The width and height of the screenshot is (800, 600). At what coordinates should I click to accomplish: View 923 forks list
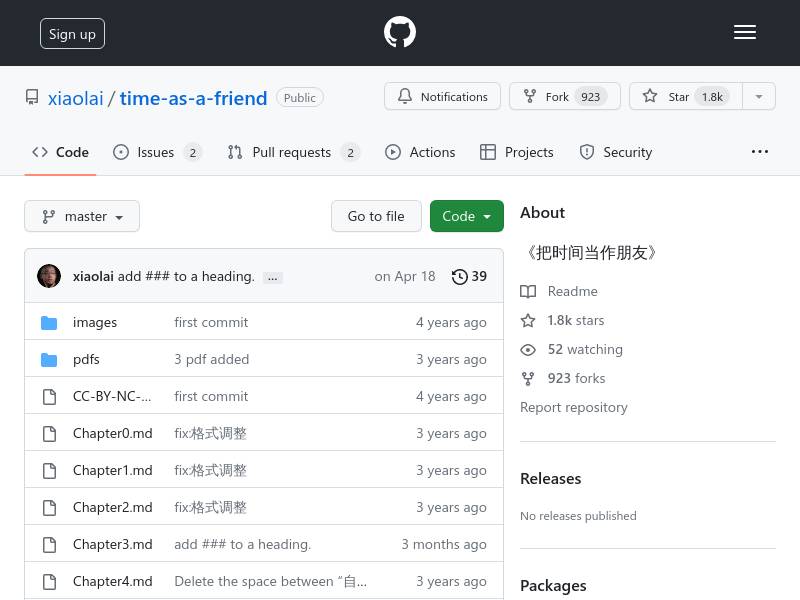577,379
